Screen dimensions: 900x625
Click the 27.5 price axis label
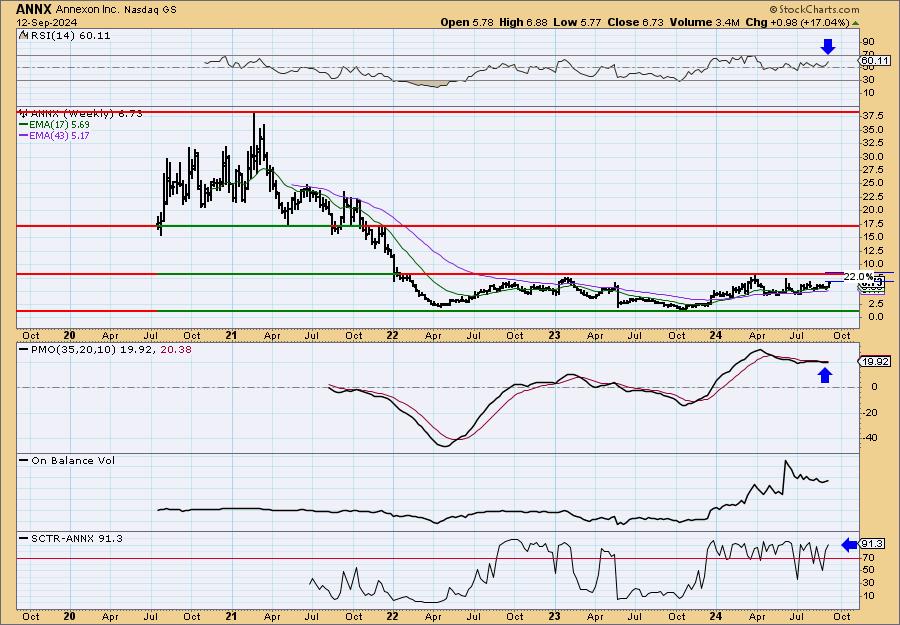[872, 169]
